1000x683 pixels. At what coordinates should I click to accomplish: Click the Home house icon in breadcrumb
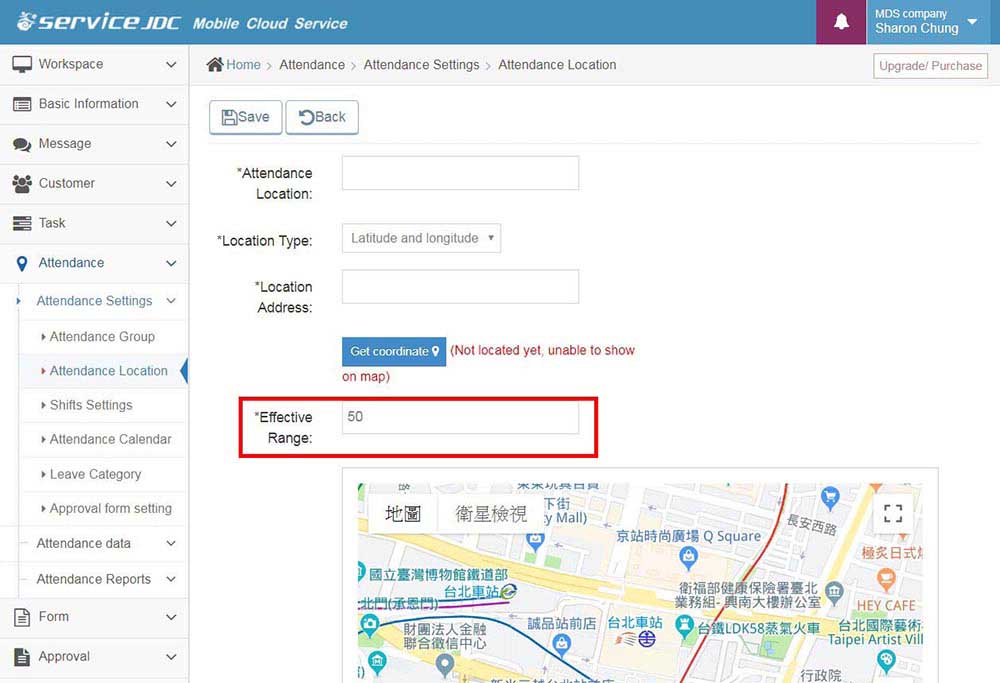pyautogui.click(x=215, y=64)
